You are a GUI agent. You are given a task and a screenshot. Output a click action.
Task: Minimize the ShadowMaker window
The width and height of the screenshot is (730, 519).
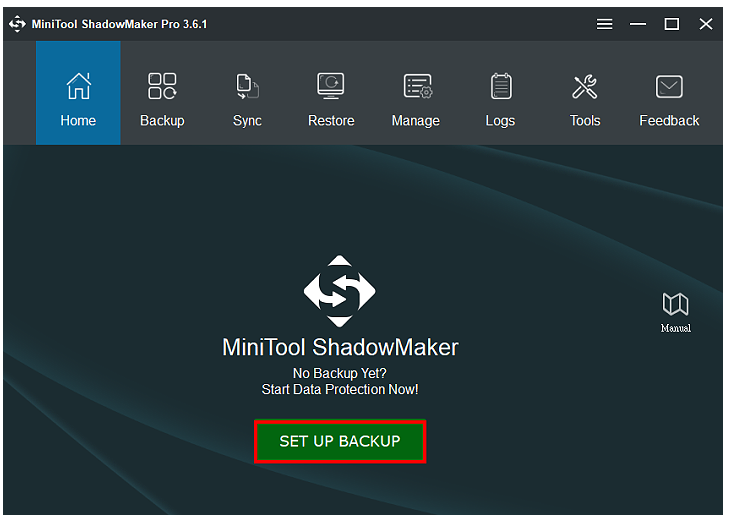[x=638, y=24]
